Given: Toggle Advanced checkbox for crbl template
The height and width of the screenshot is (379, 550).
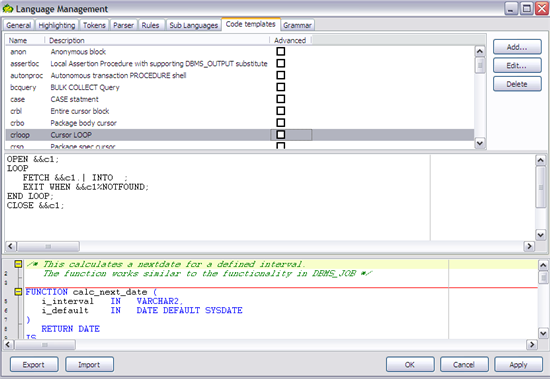Looking at the screenshot, I should (281, 111).
